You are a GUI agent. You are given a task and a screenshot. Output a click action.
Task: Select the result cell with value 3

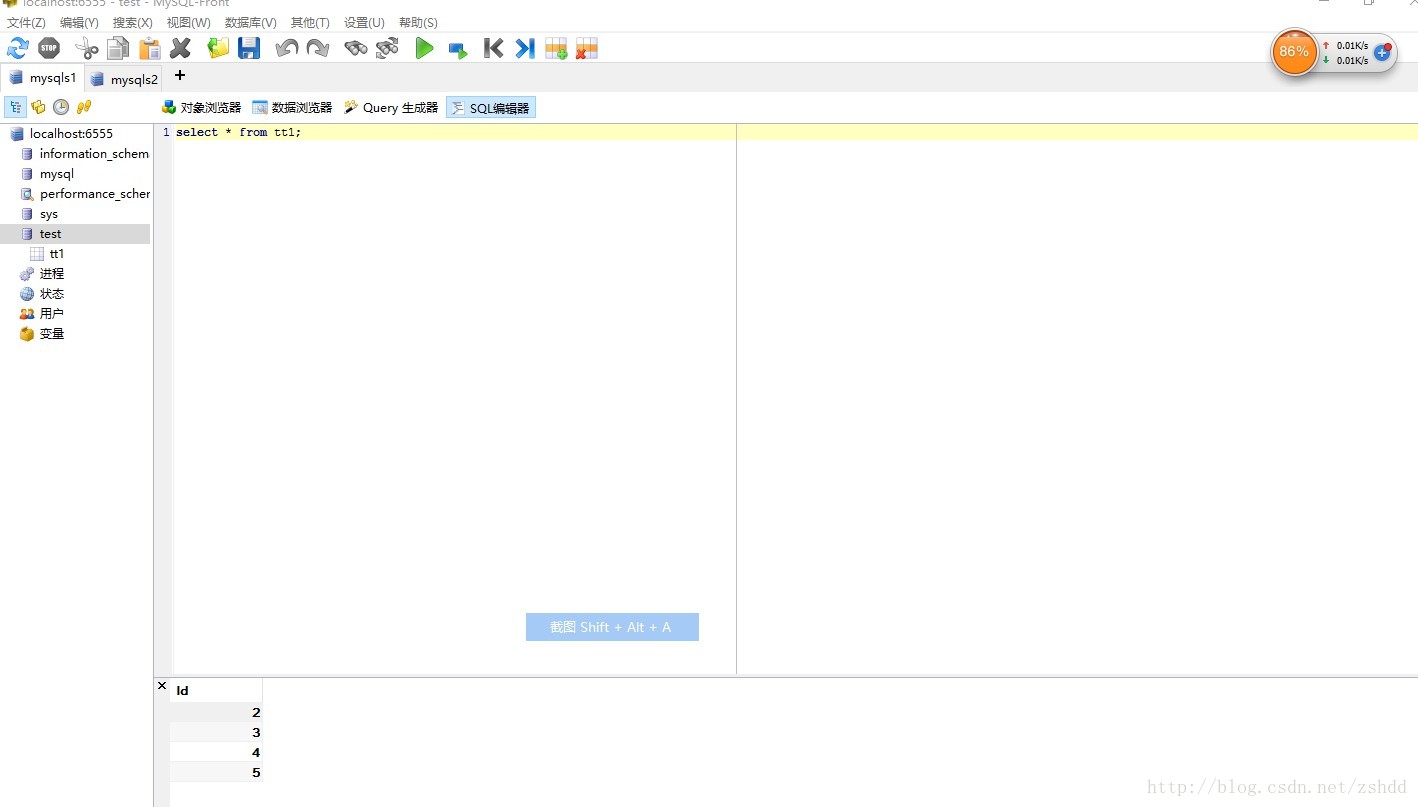(216, 732)
